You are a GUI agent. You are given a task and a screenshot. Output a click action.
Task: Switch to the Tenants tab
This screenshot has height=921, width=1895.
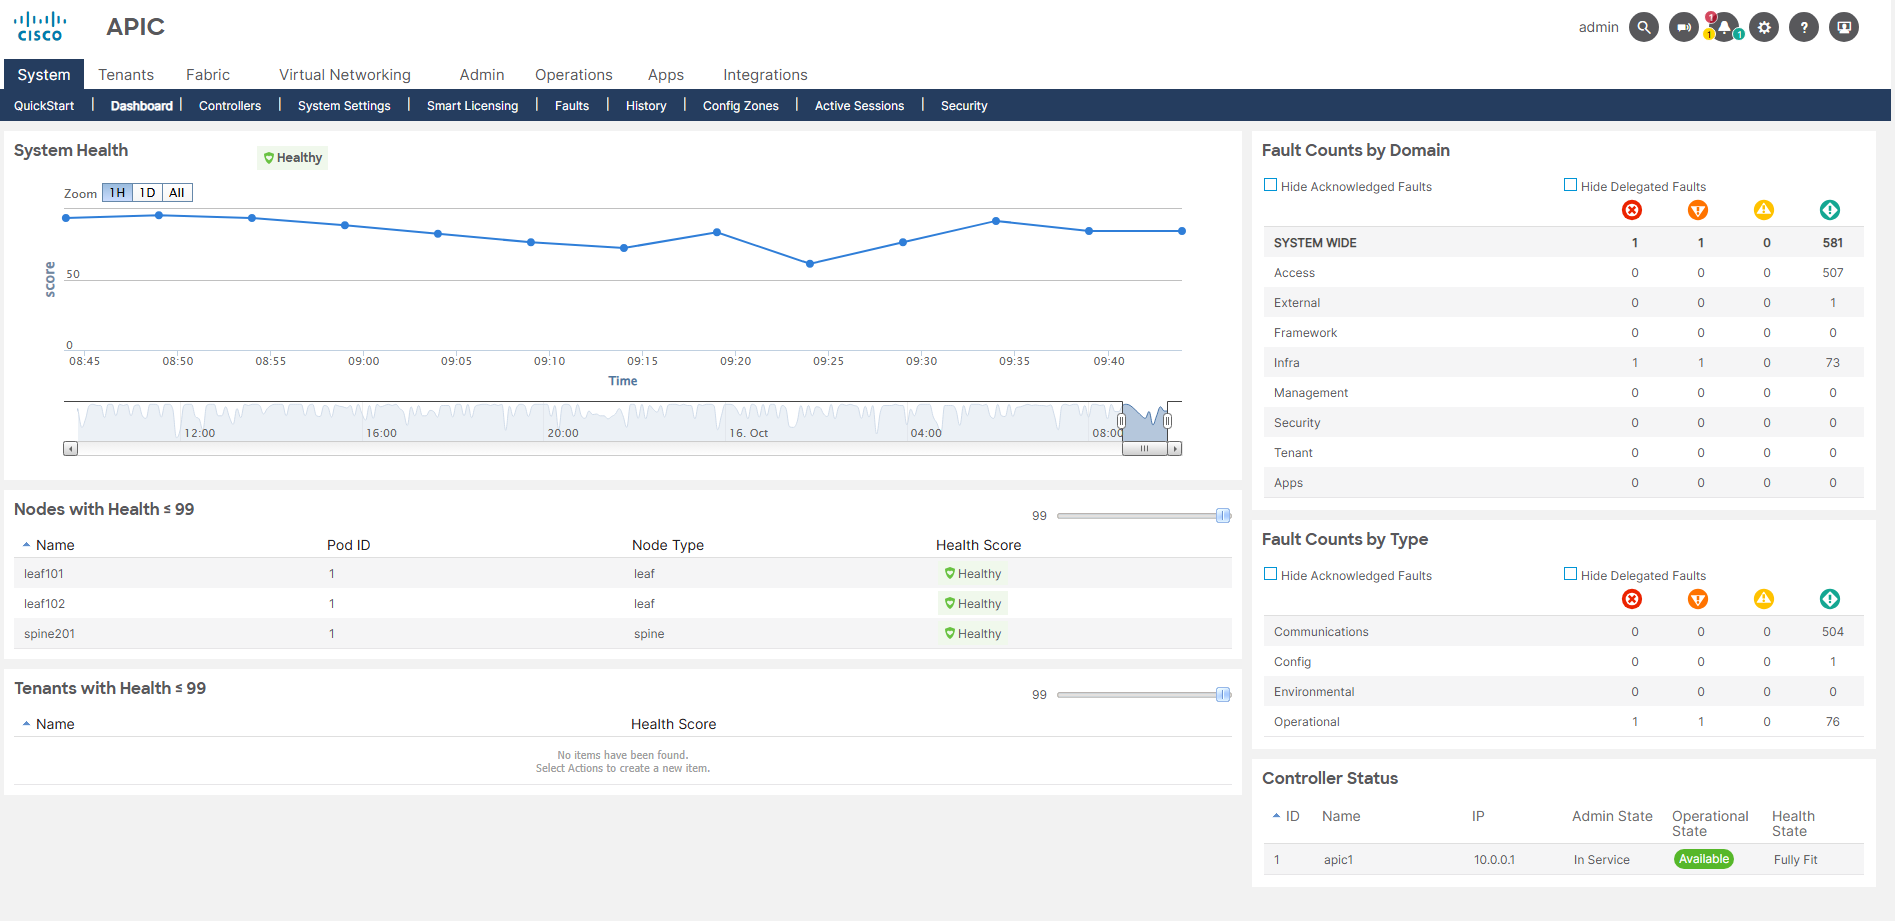click(126, 75)
